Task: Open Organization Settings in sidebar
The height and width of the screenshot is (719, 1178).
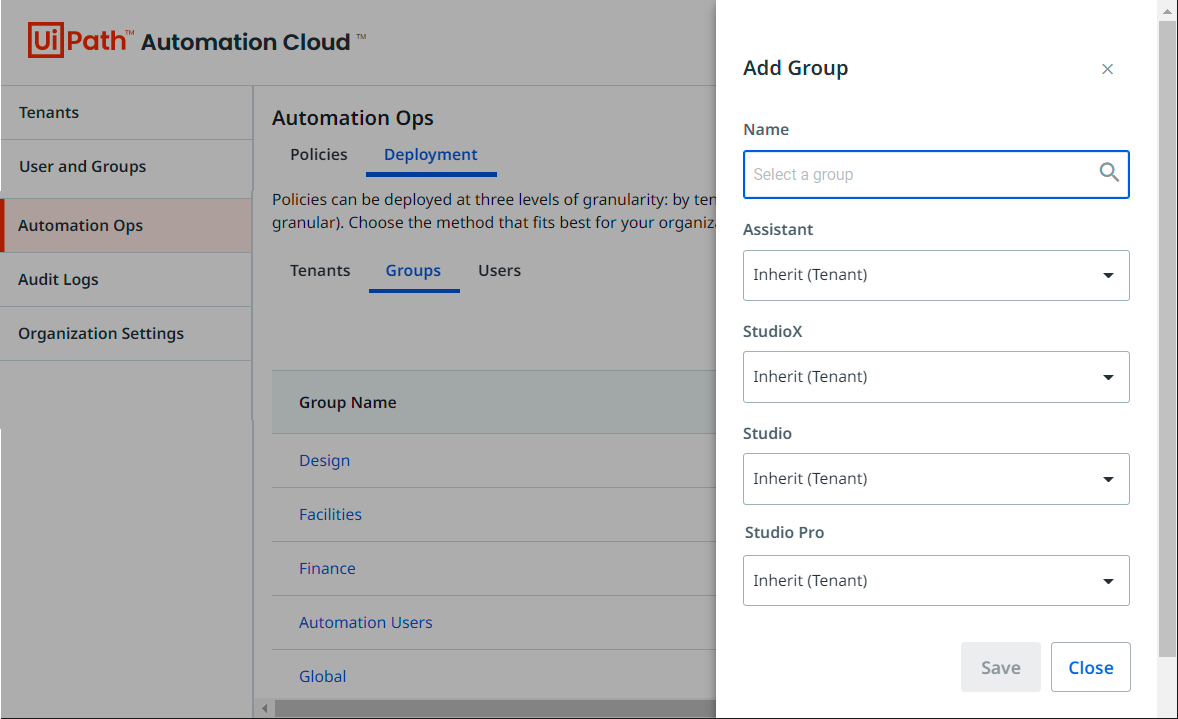Action: 126,334
